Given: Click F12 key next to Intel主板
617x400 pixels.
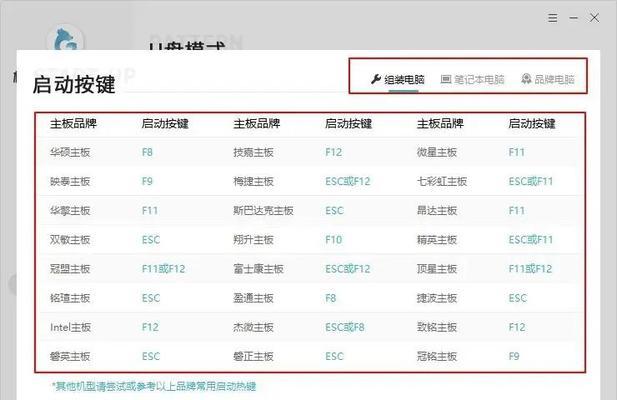Looking at the screenshot, I should click(150, 327).
